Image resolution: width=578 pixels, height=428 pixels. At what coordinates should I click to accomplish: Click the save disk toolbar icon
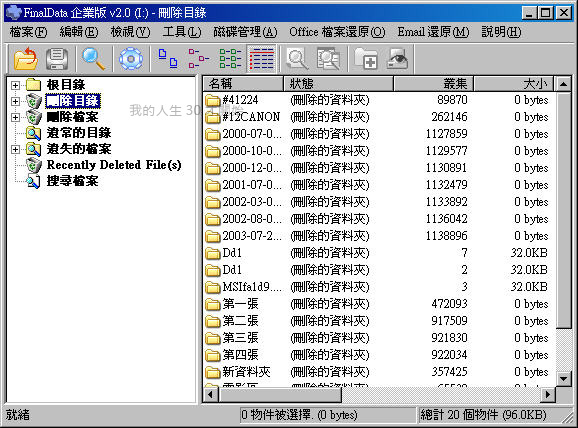tap(57, 59)
